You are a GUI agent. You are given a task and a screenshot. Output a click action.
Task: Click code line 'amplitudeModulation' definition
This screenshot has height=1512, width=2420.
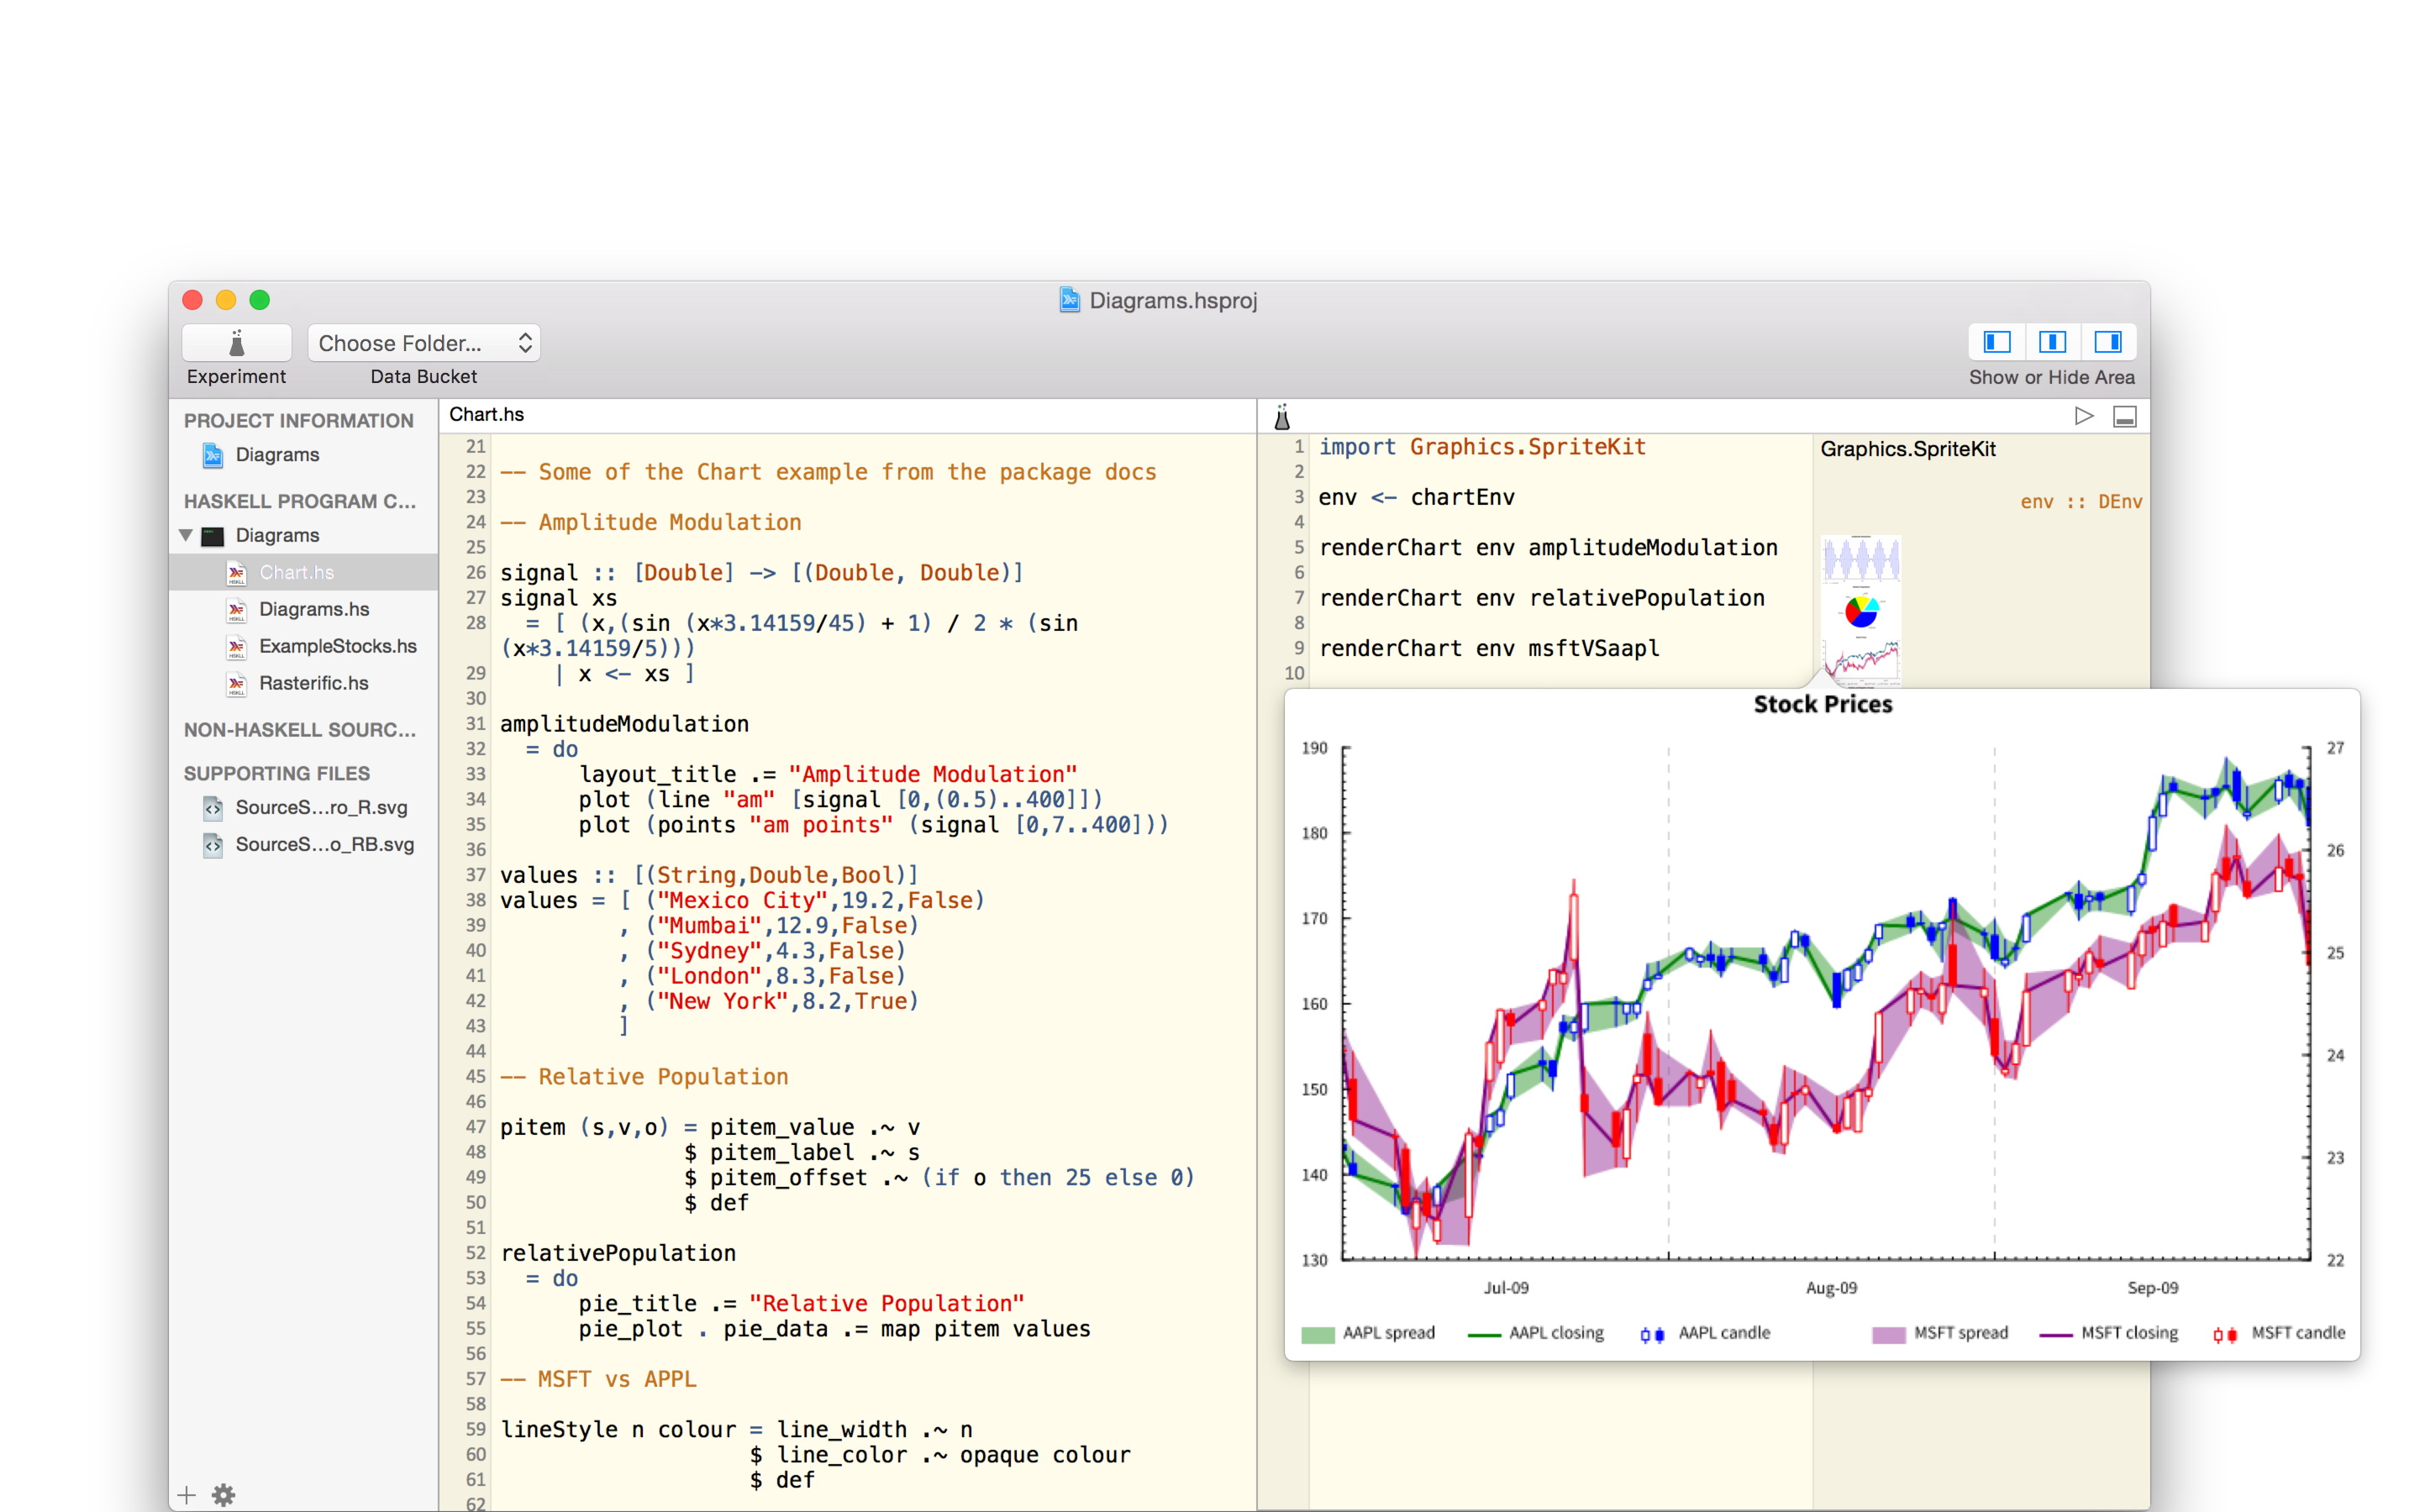click(624, 724)
